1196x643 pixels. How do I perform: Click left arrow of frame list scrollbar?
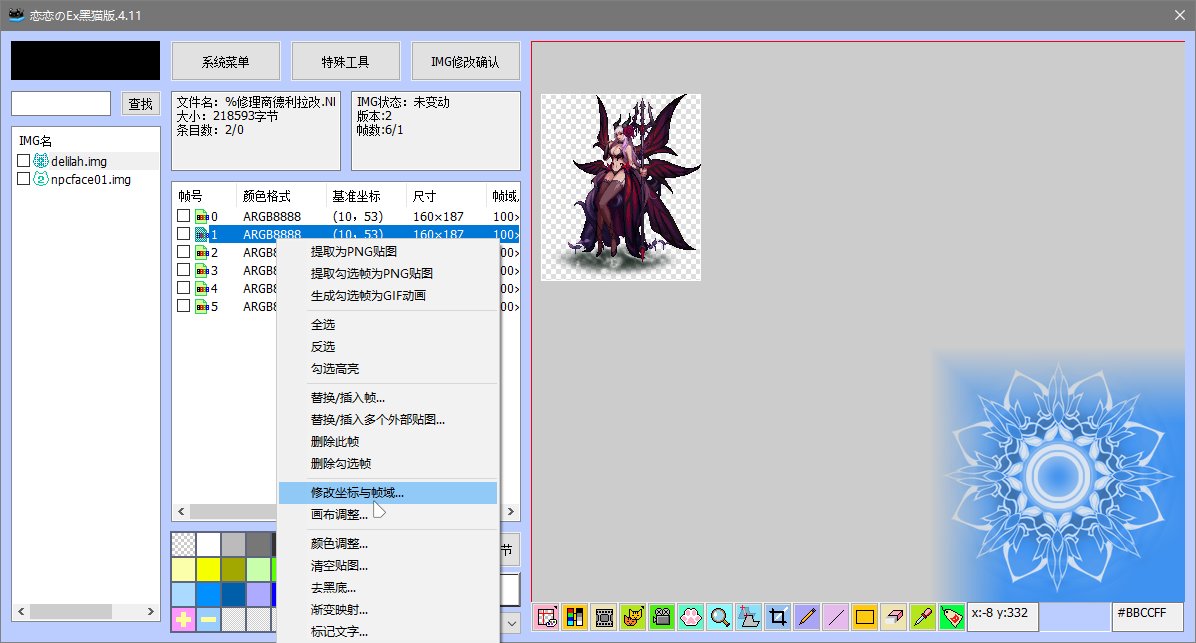tap(181, 511)
